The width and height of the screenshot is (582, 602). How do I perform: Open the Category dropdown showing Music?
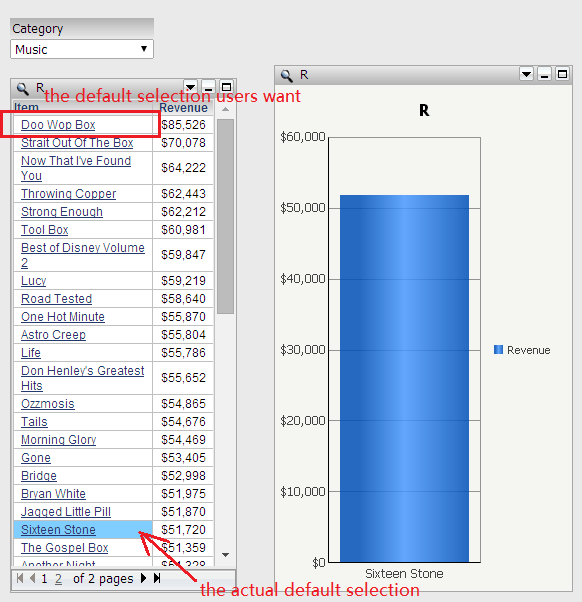82,49
